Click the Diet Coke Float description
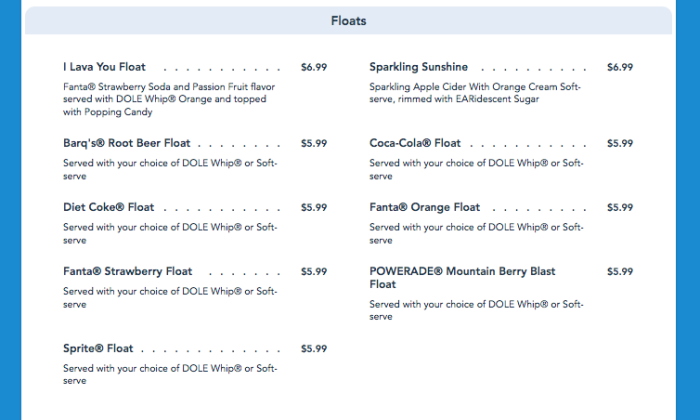700x420 pixels. coord(168,233)
